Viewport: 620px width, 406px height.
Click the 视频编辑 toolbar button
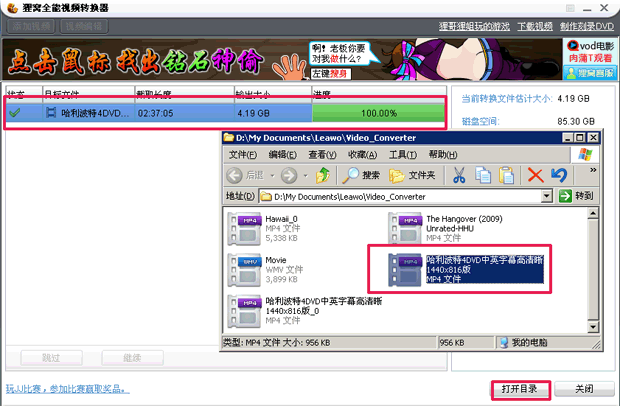pyautogui.click(x=84, y=26)
